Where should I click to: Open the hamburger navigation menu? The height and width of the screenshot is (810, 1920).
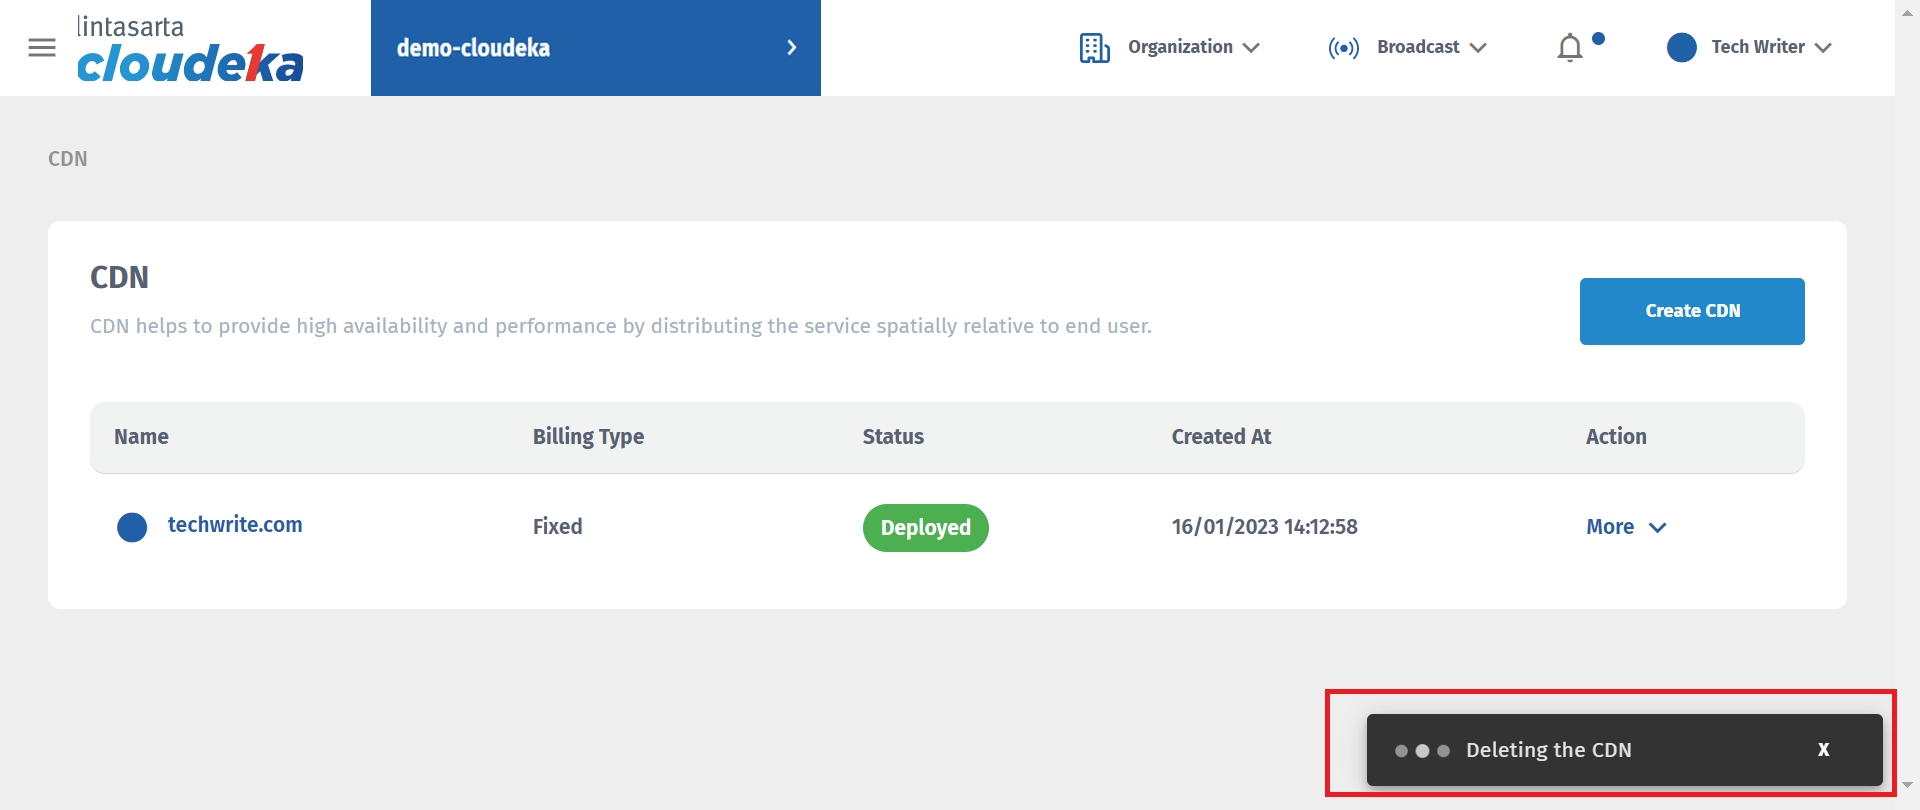point(42,48)
